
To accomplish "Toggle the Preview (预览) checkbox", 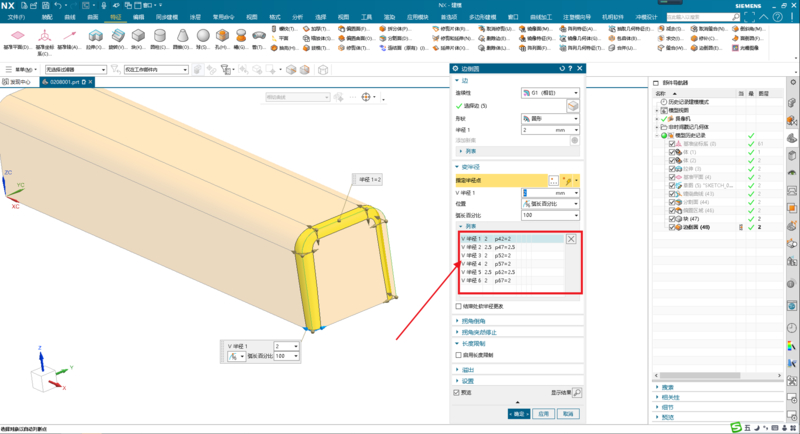I will 457,393.
